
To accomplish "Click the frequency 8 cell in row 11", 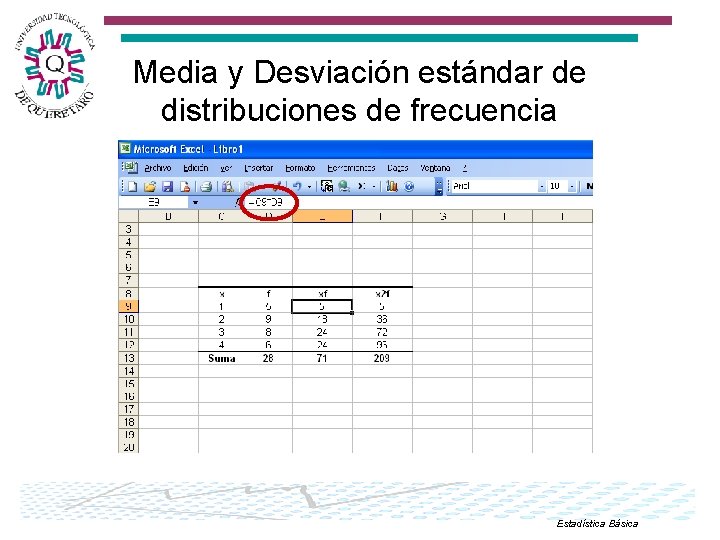I will 269,332.
